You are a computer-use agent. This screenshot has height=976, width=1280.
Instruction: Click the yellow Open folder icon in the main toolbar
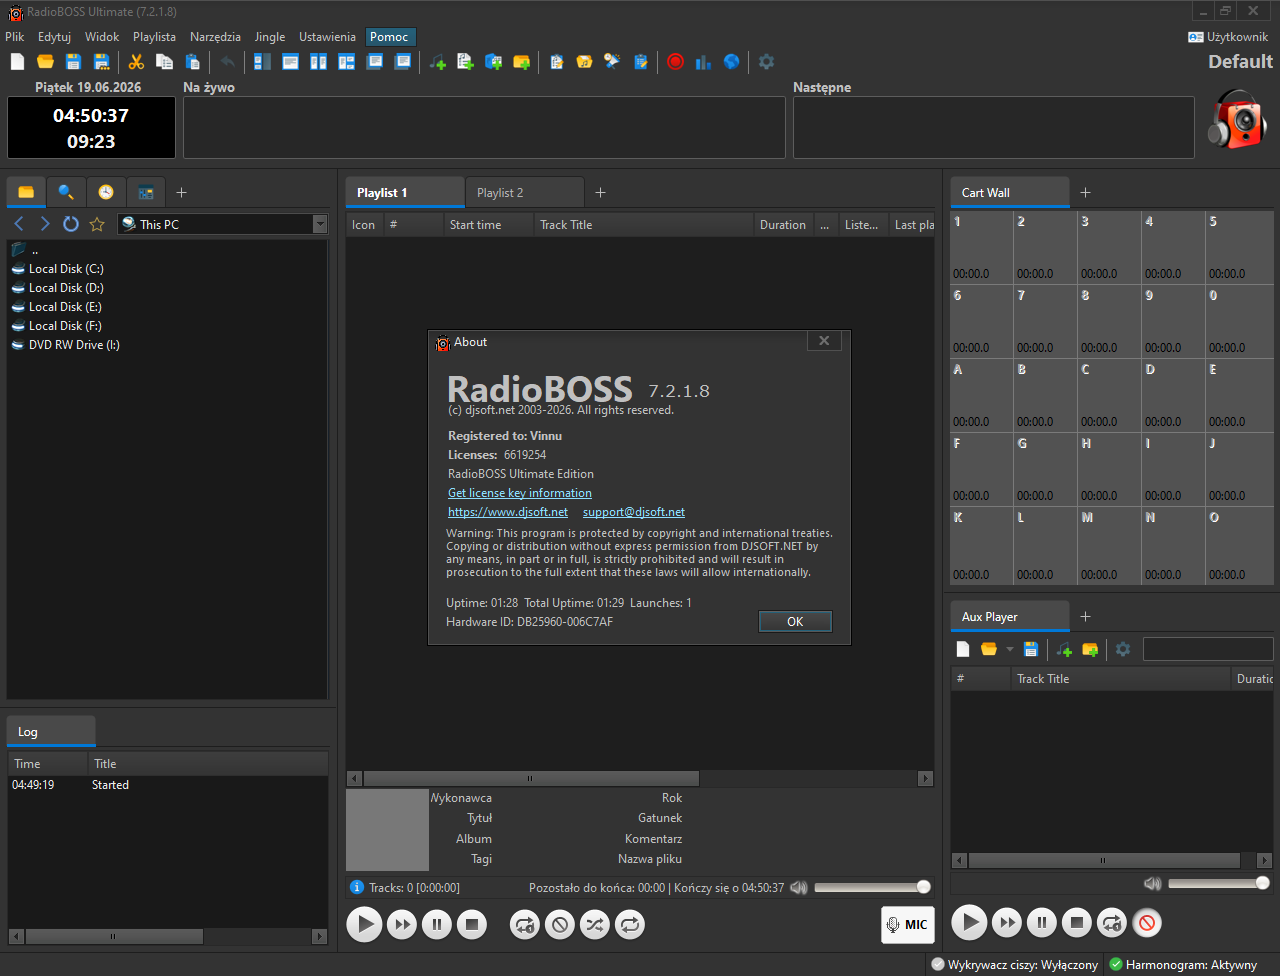[x=45, y=62]
